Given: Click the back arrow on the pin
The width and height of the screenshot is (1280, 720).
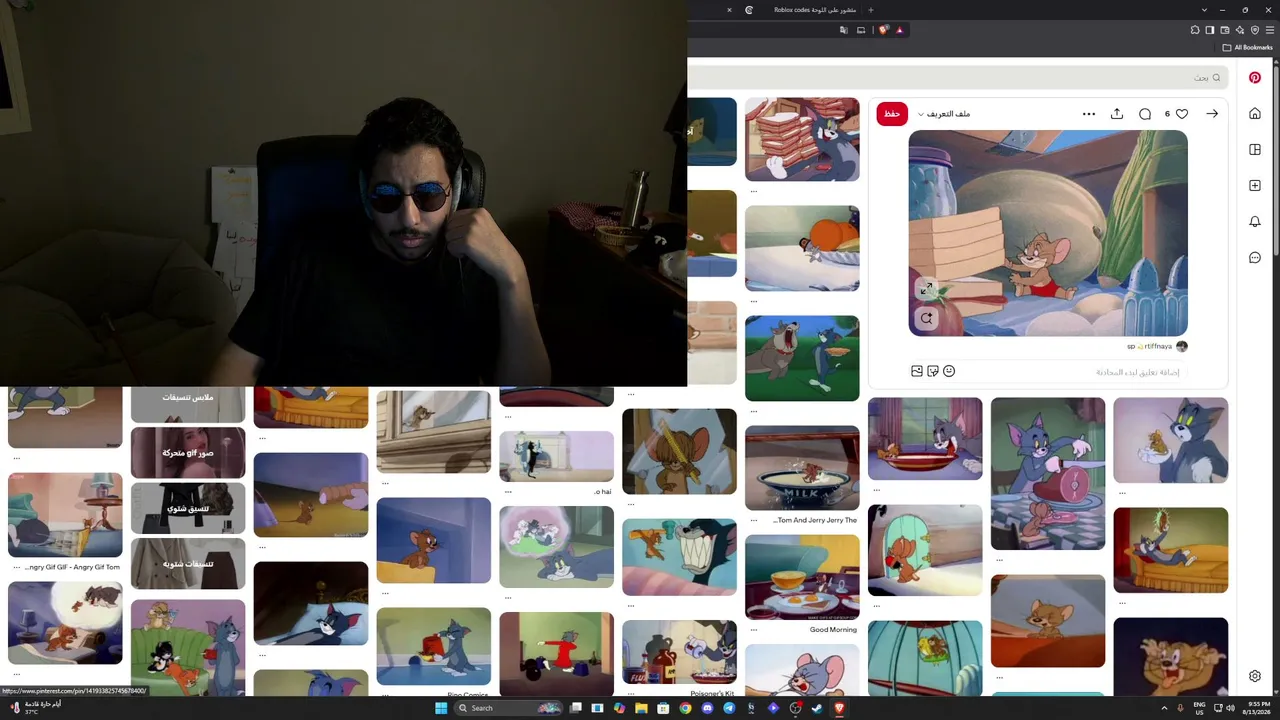Looking at the screenshot, I should [x=1212, y=114].
